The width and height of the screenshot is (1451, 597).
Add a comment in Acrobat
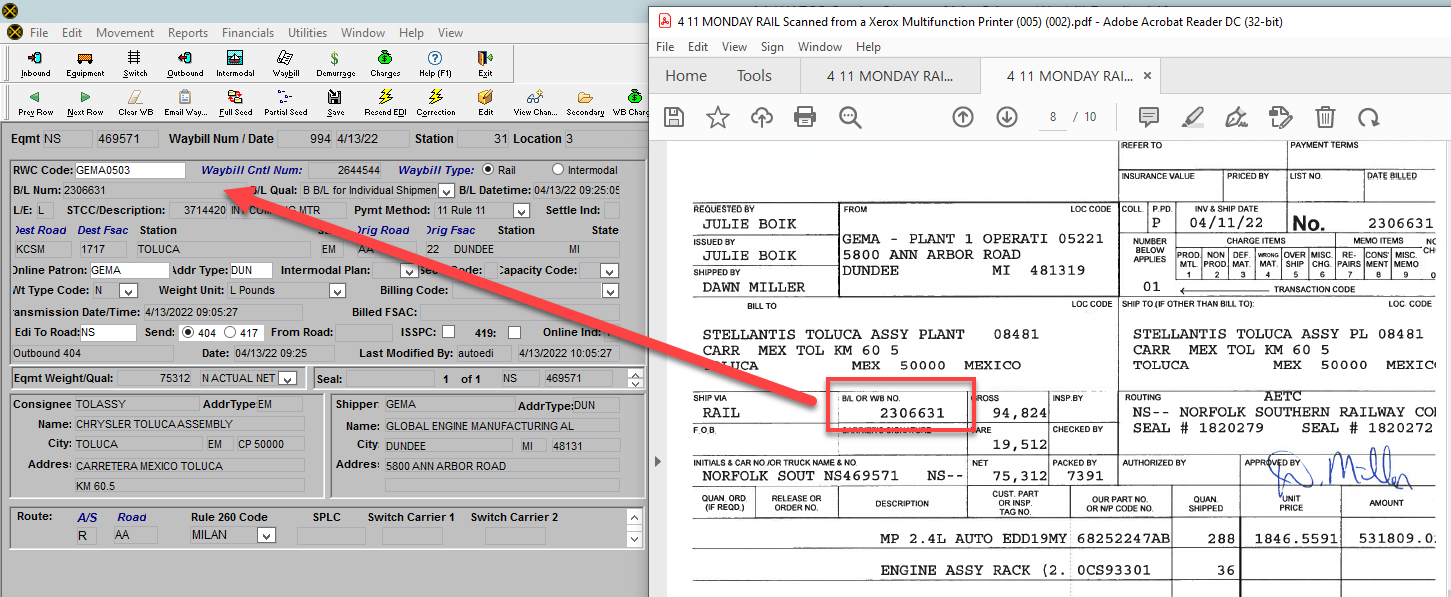1149,118
